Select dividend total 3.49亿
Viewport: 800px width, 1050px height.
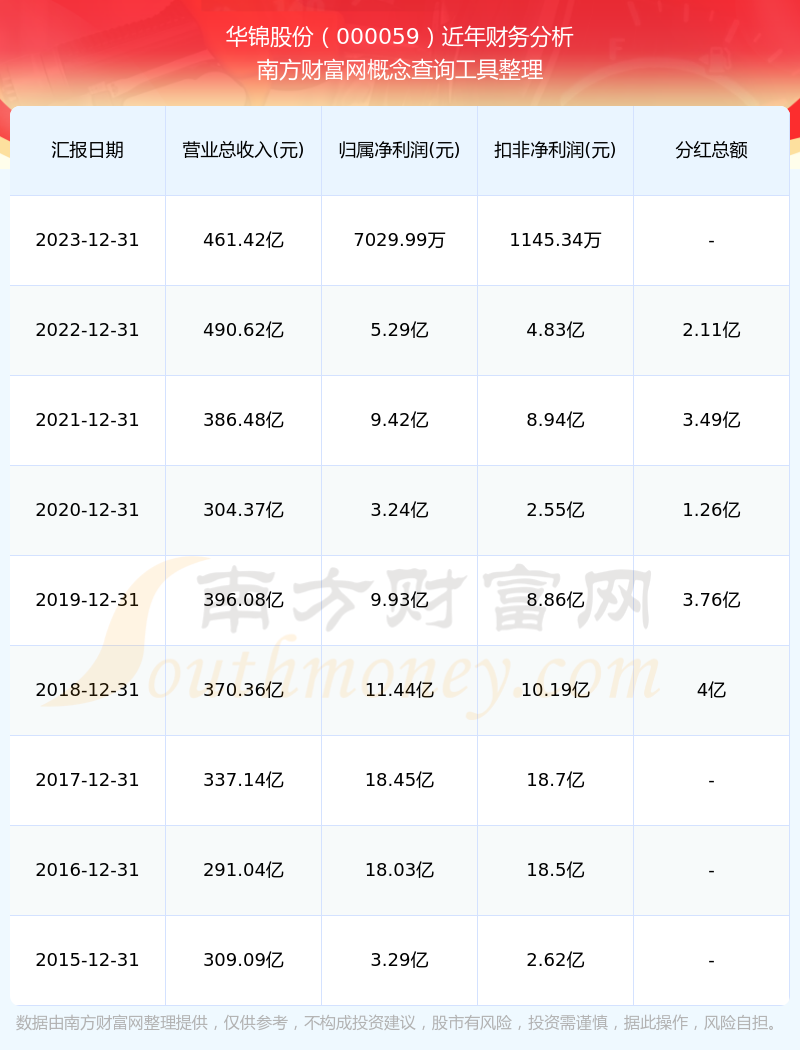point(712,420)
